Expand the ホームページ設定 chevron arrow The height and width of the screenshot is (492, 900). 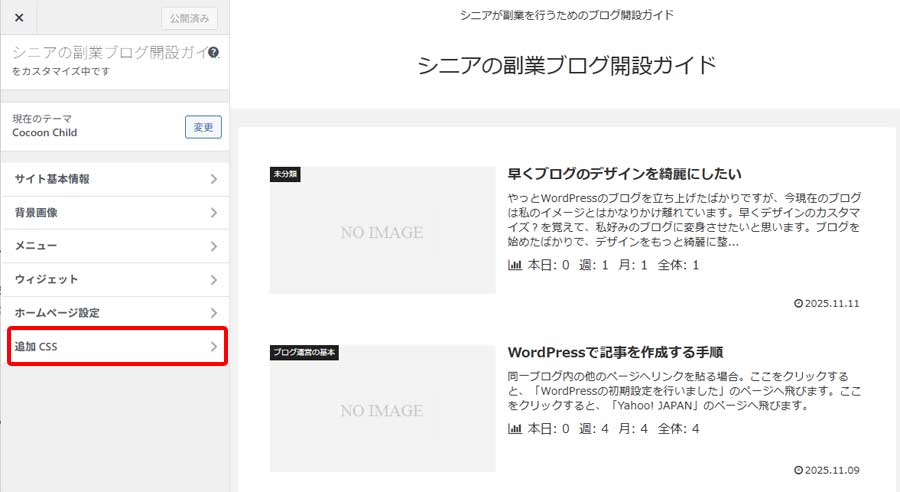213,313
